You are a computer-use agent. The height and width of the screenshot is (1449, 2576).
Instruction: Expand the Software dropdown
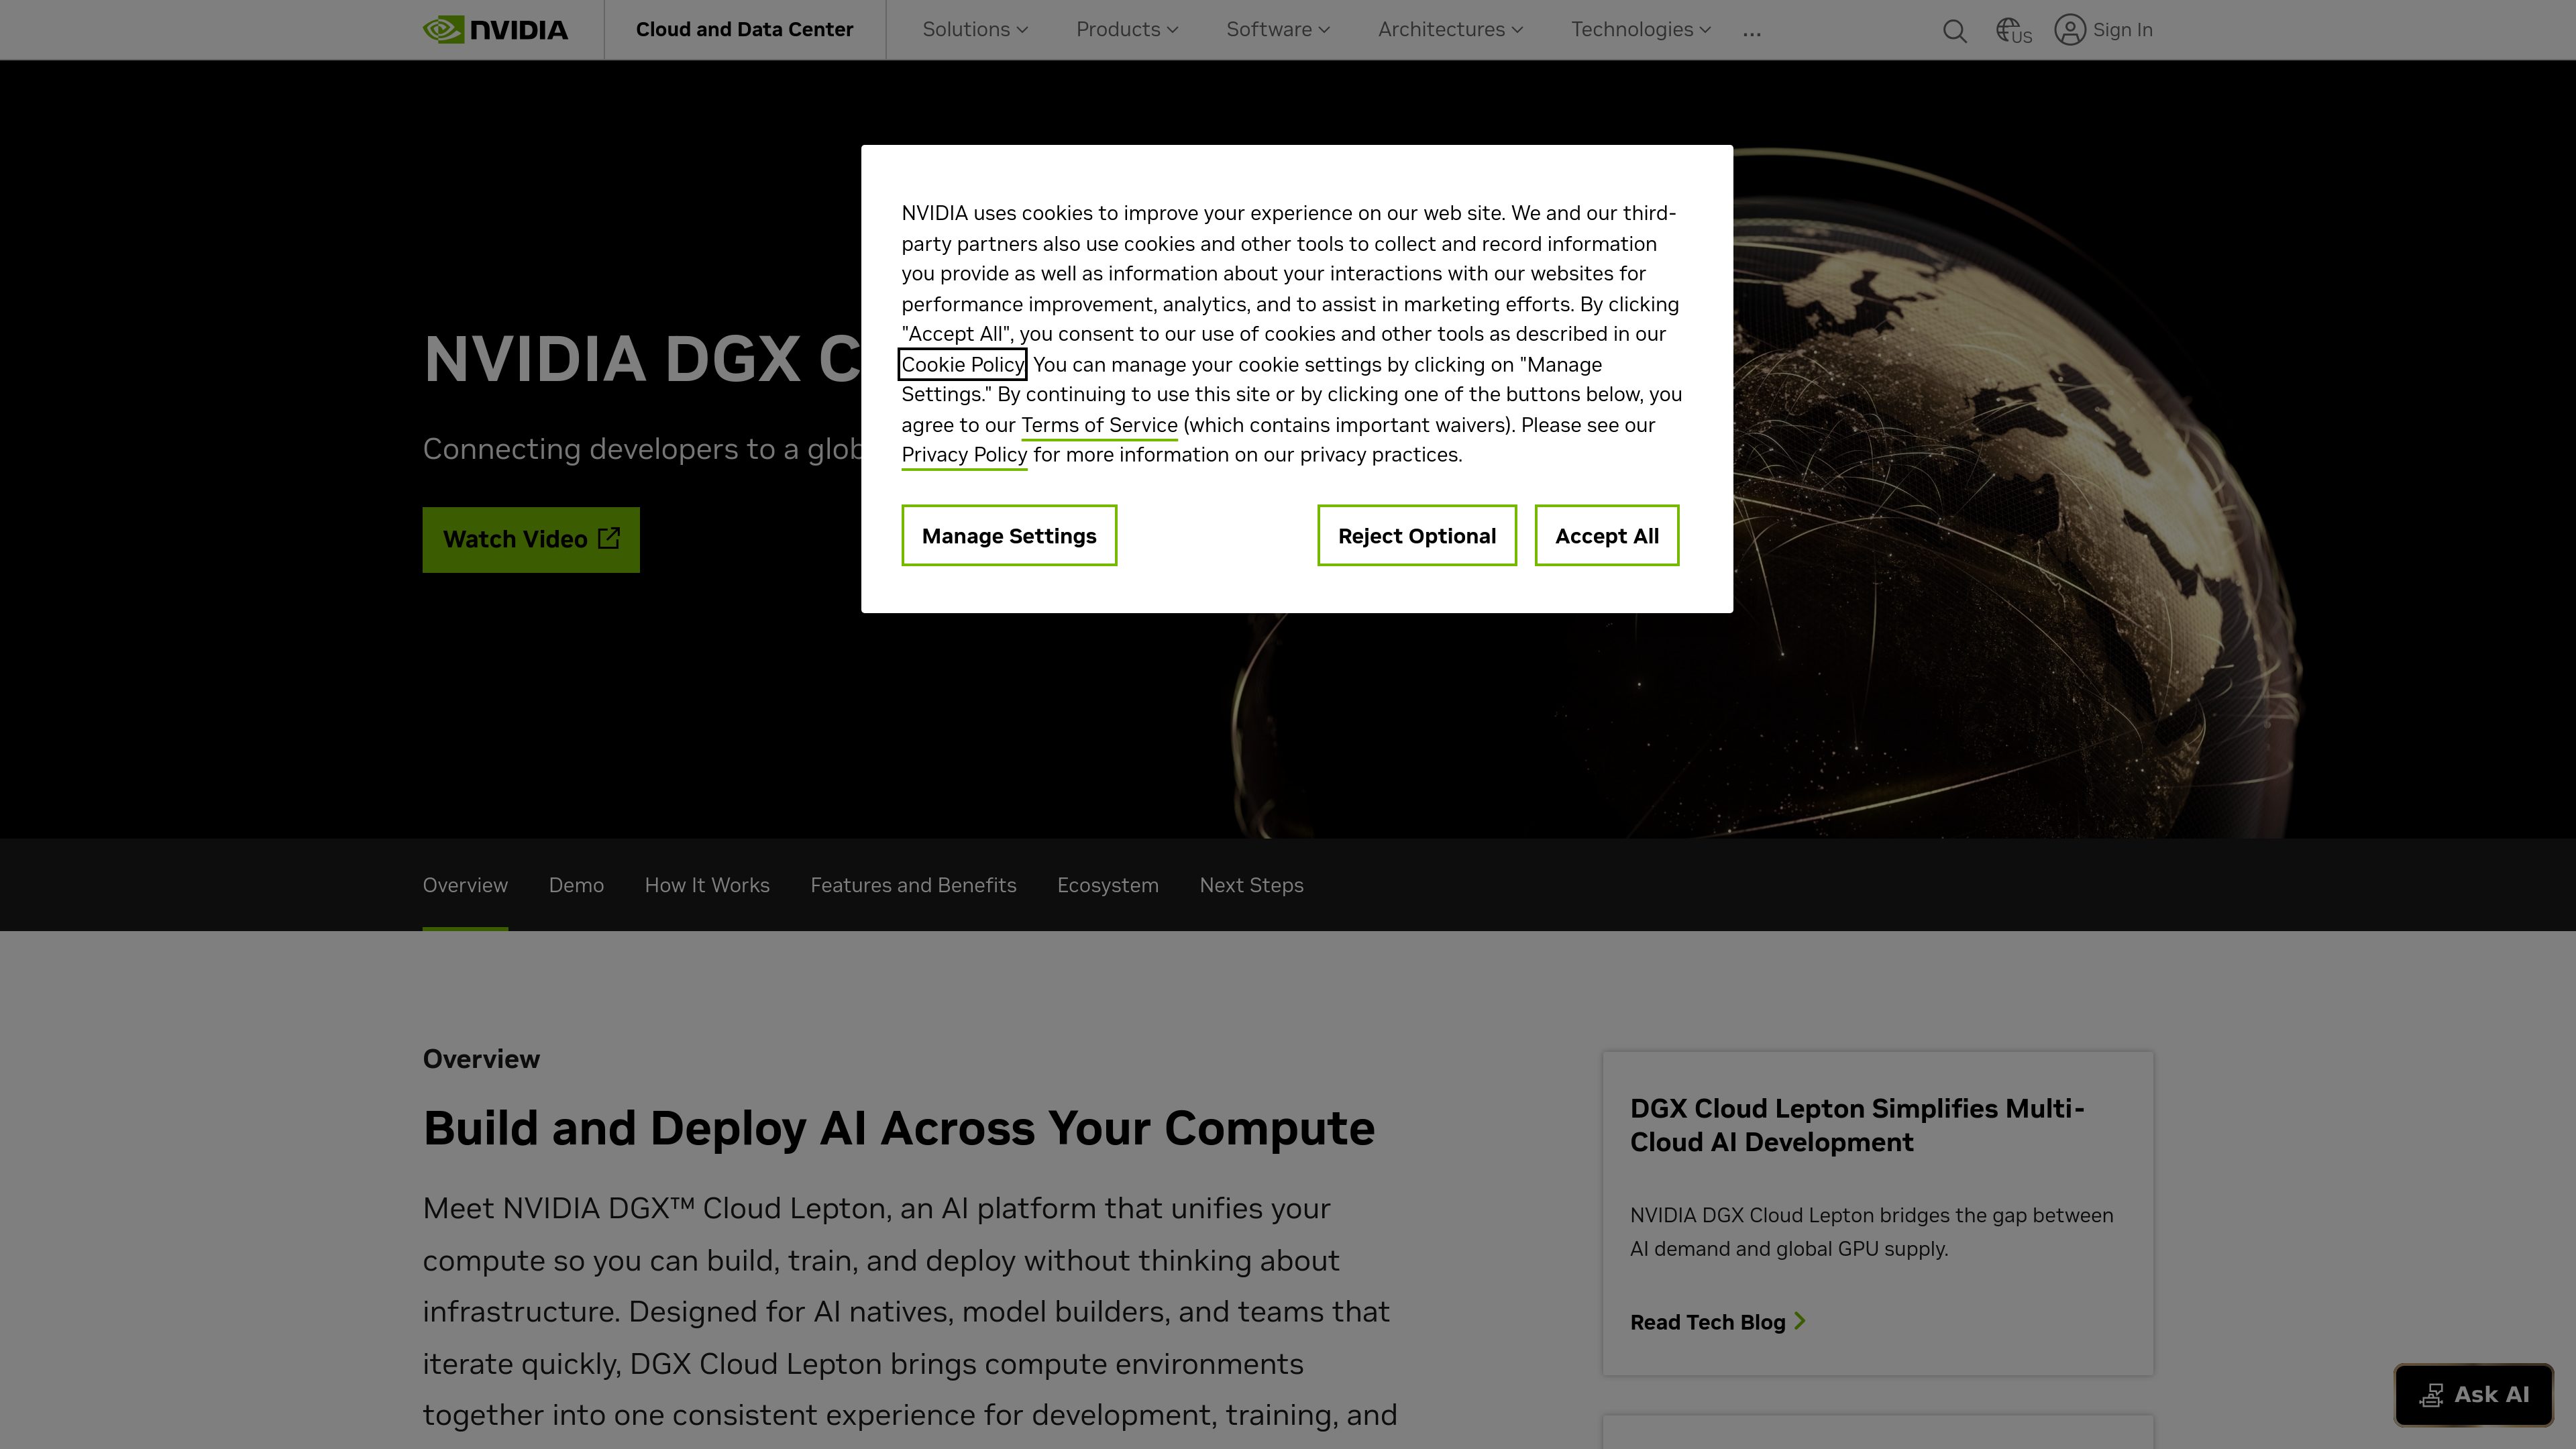coord(1278,30)
